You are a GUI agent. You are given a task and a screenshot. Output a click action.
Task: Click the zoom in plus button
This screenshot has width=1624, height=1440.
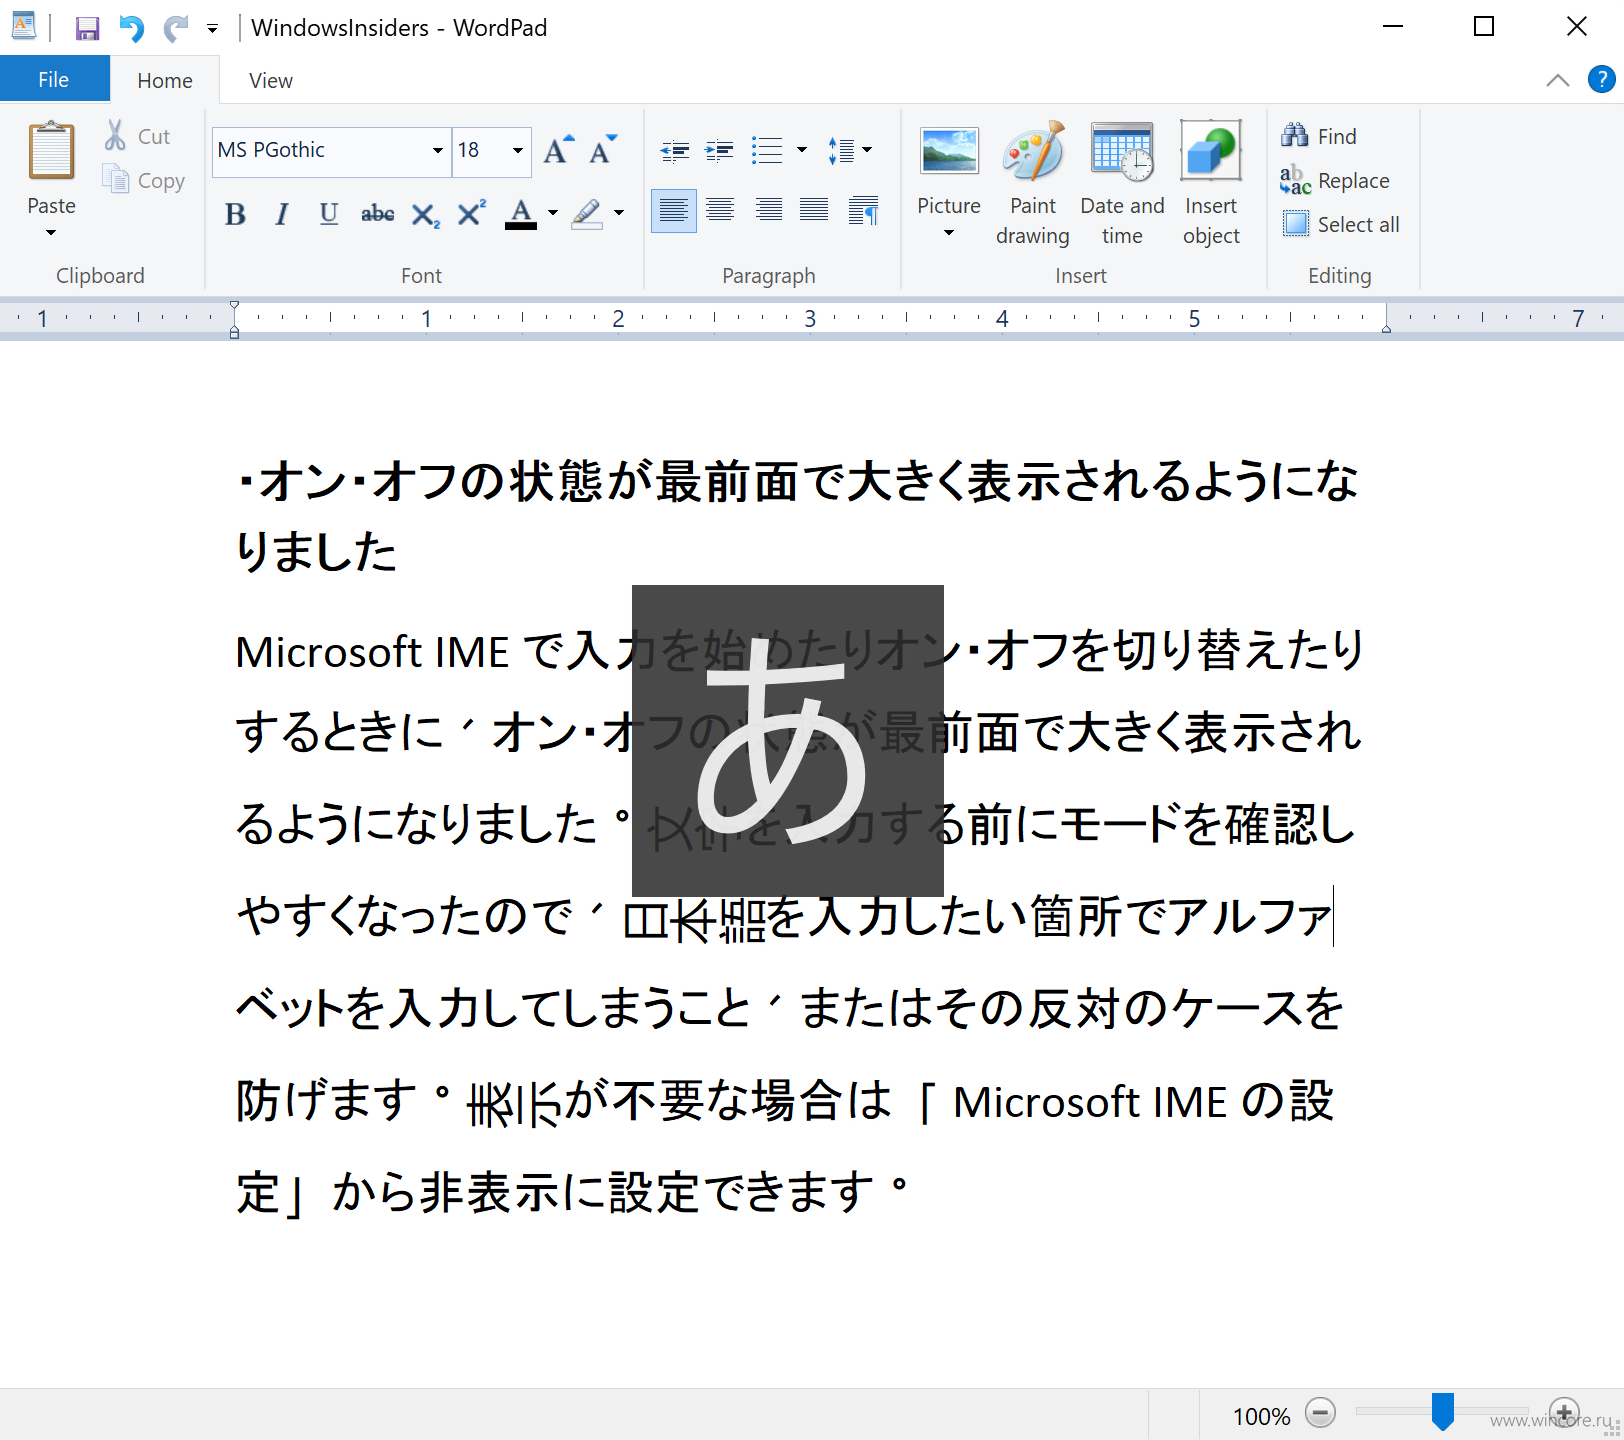point(1564,1413)
